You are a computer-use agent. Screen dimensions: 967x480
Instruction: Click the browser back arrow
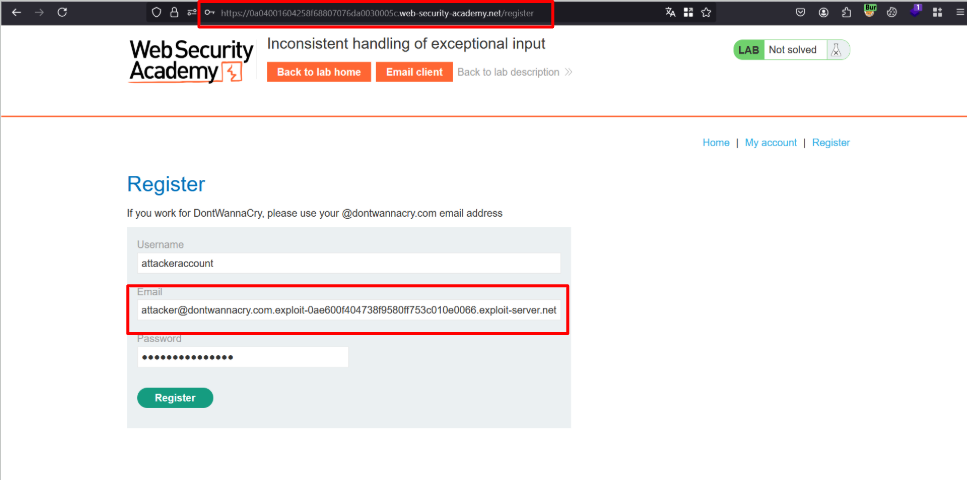[x=15, y=12]
